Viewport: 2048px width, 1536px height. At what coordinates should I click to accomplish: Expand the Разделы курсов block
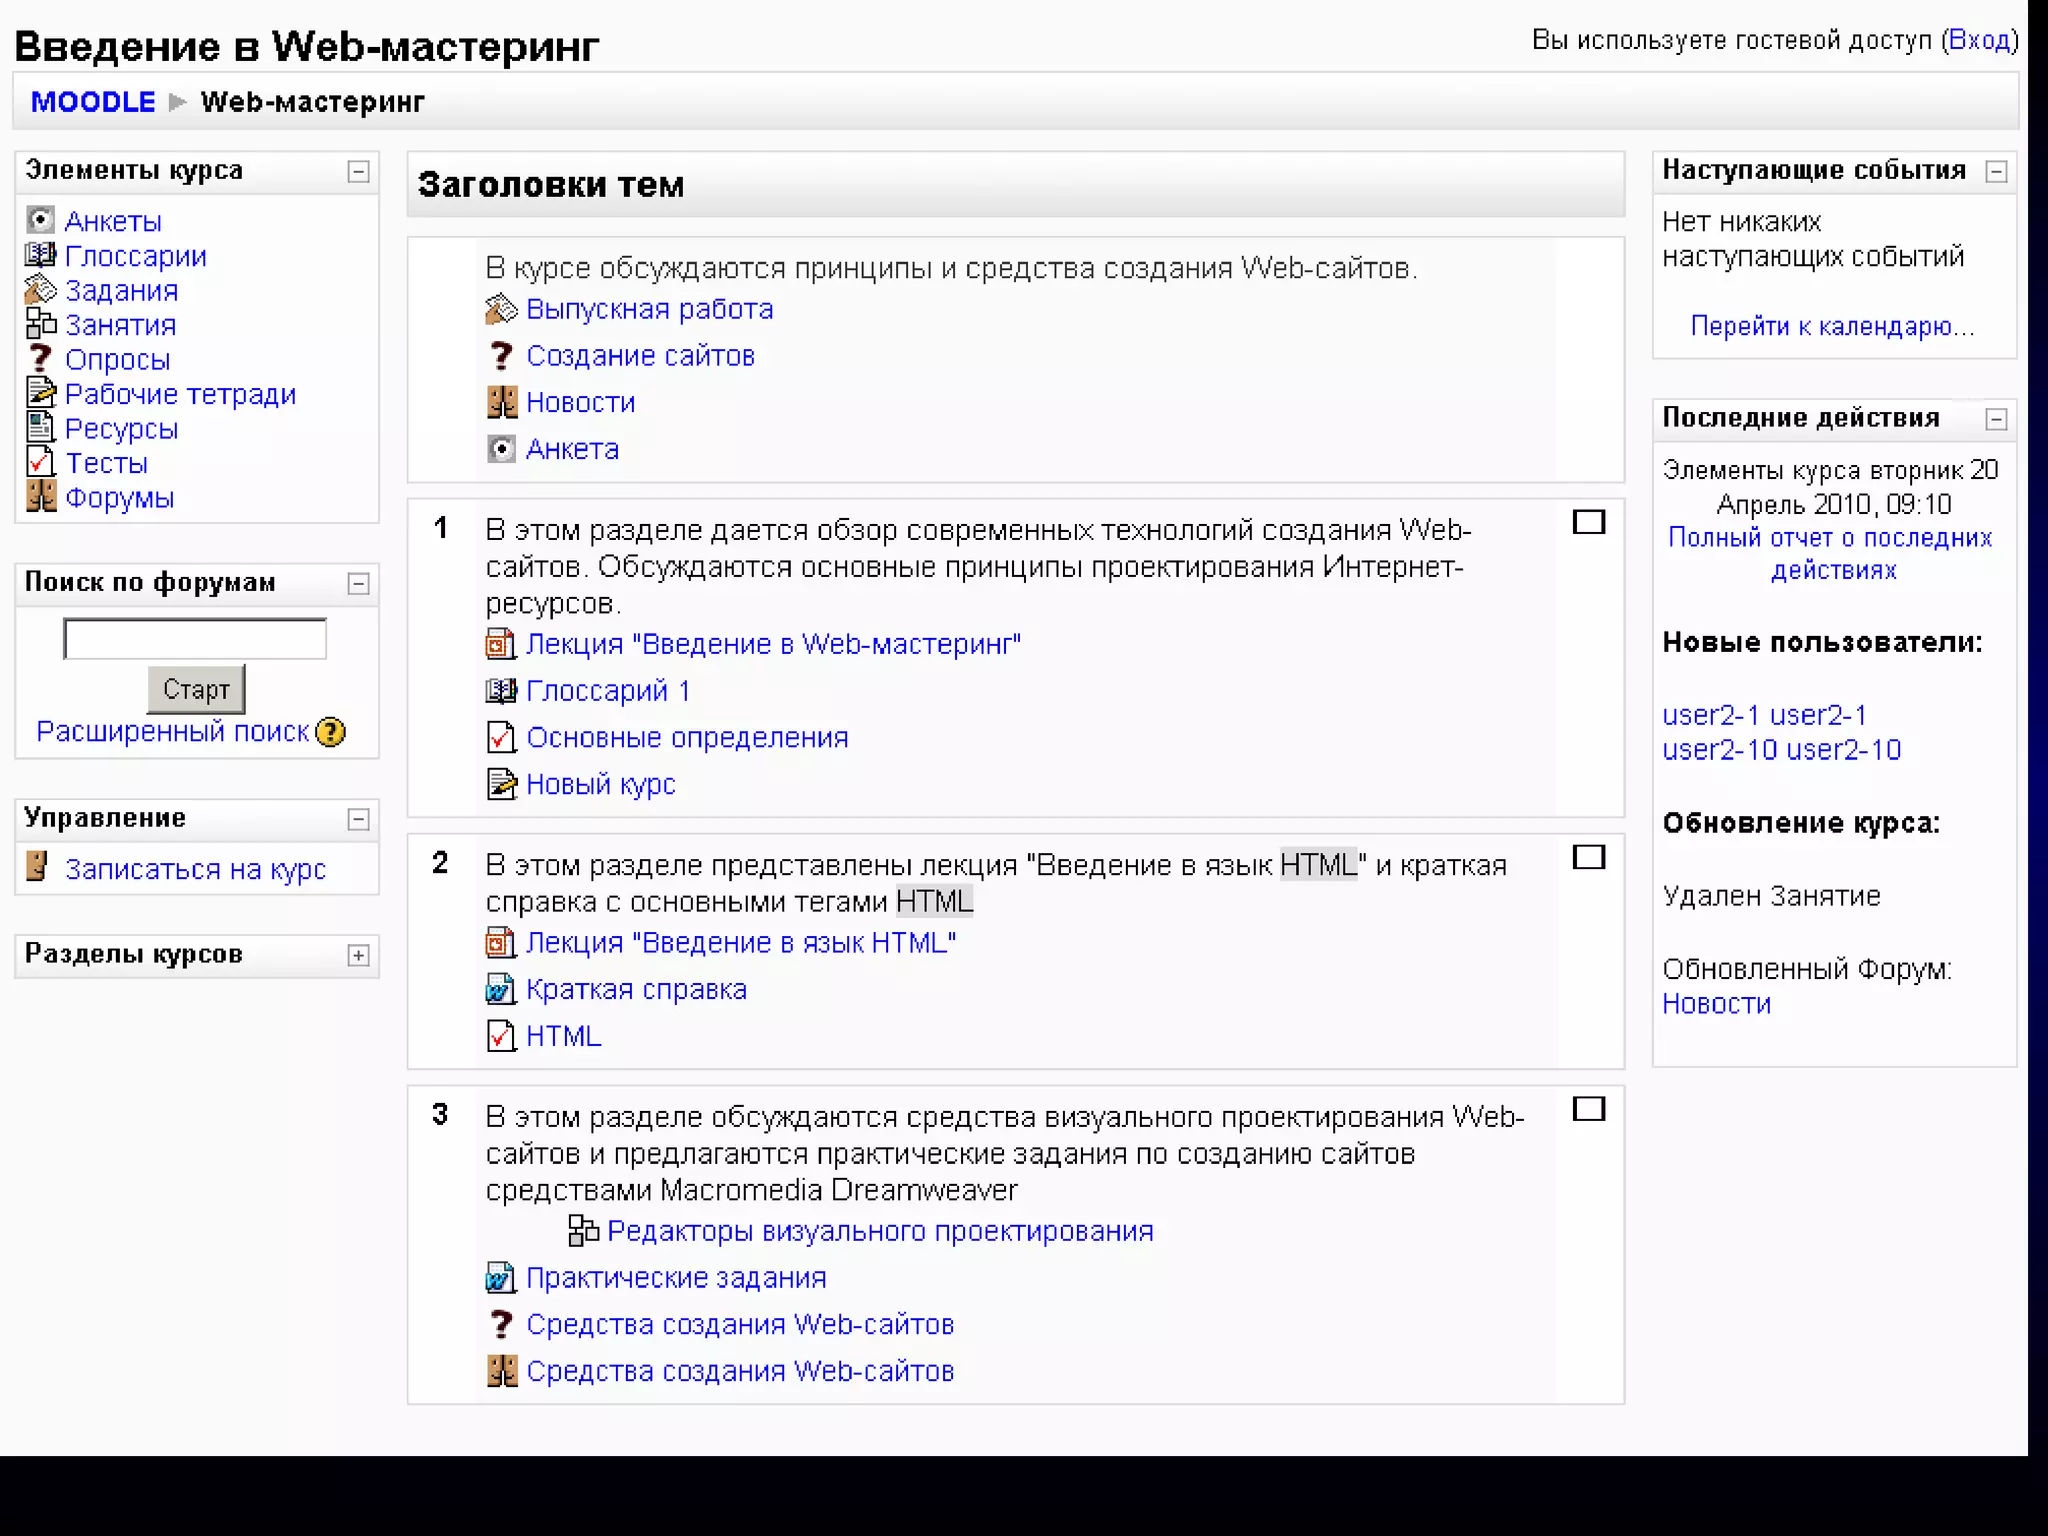pyautogui.click(x=358, y=956)
